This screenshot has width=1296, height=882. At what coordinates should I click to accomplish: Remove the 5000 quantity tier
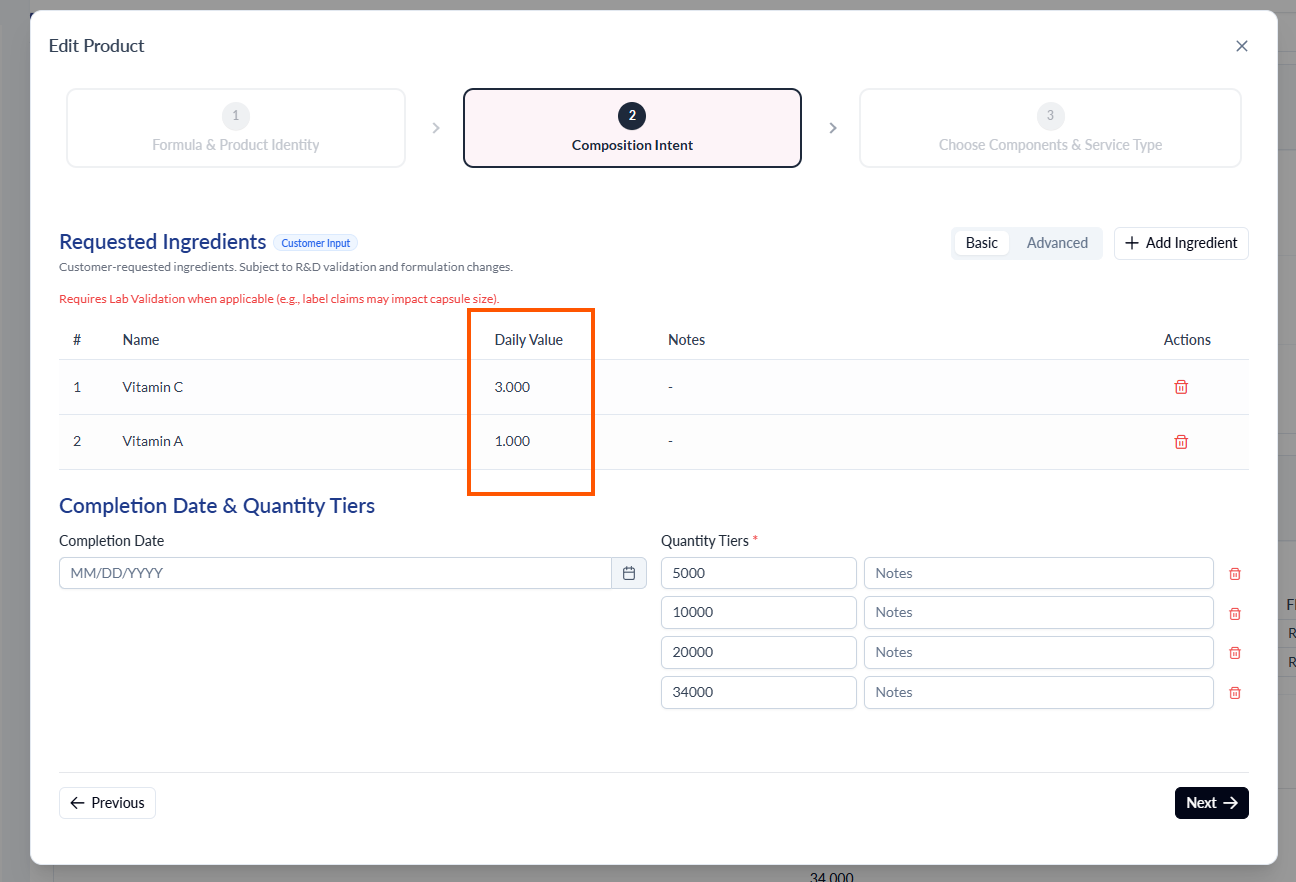(1235, 574)
